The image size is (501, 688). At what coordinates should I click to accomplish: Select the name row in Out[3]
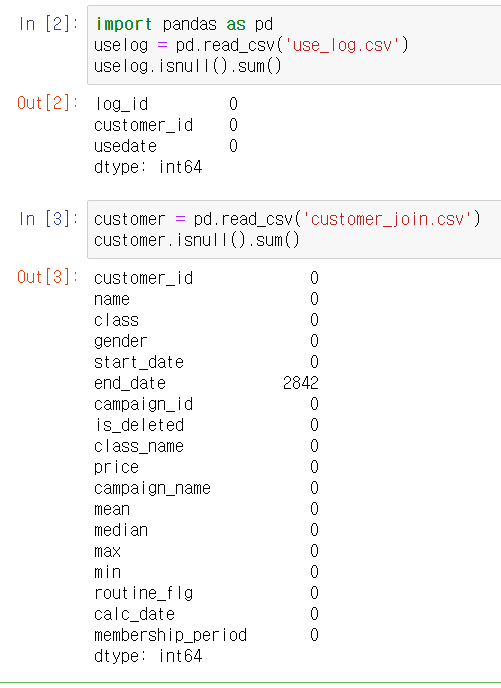click(206, 299)
